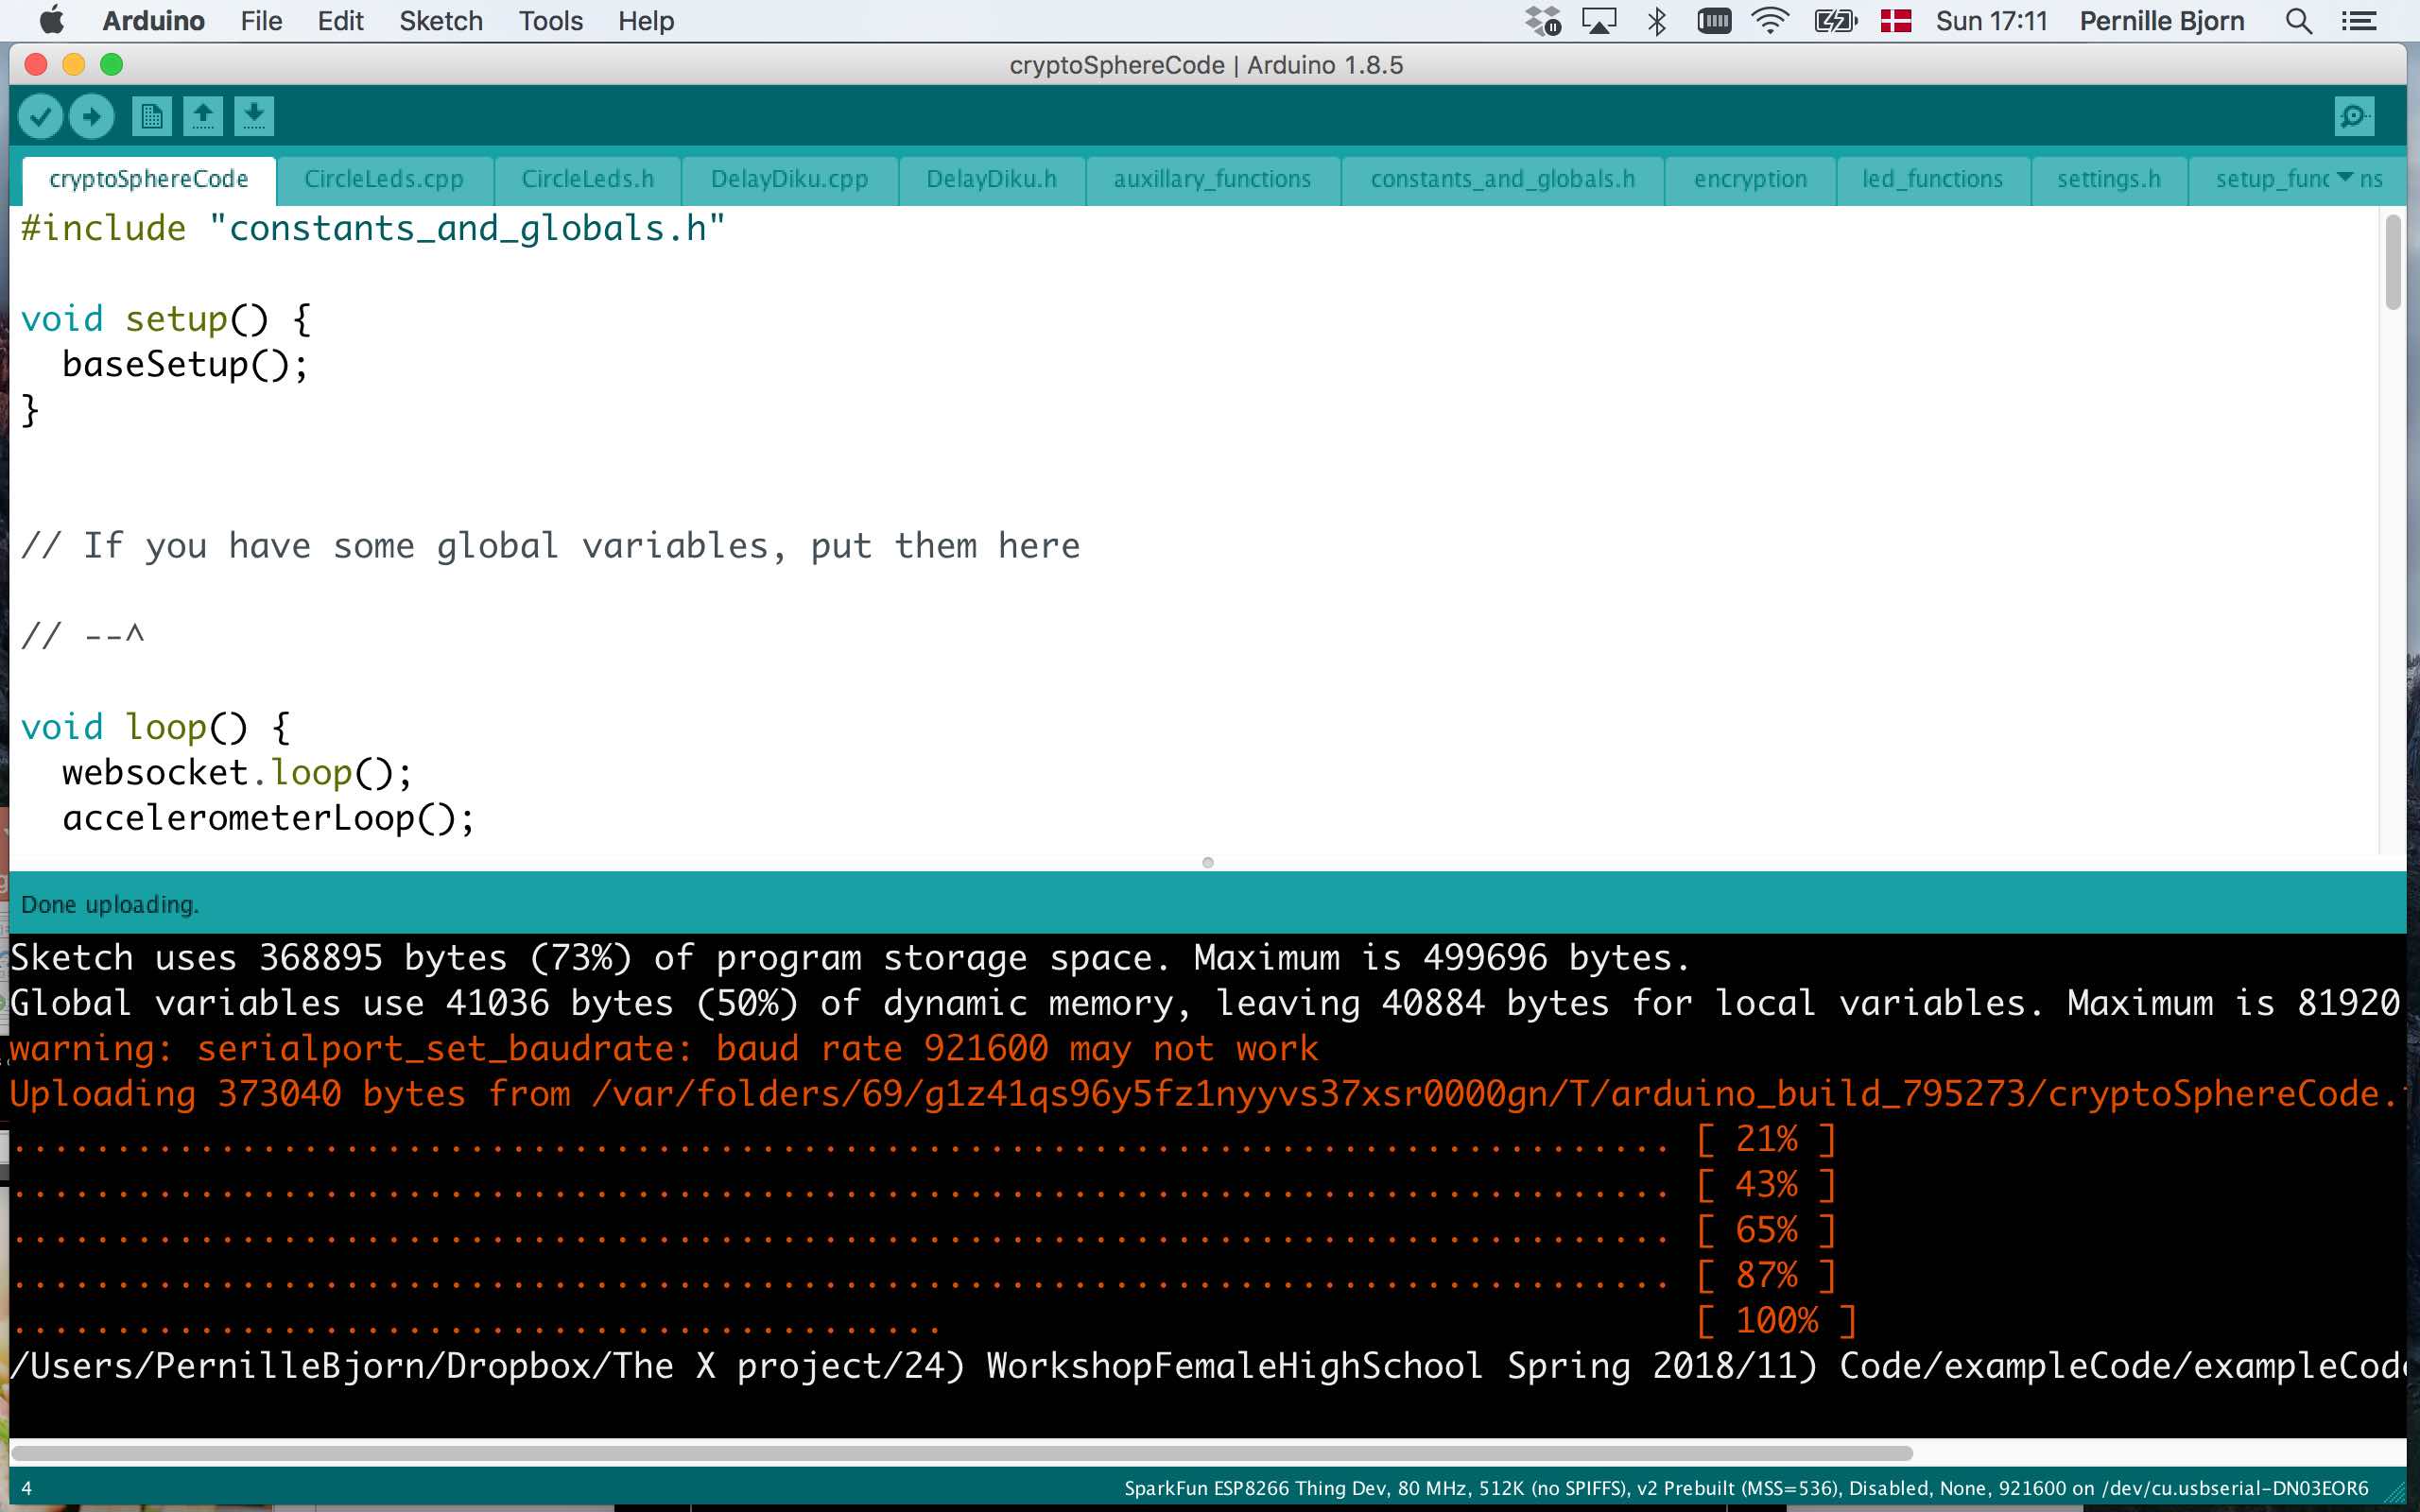Click the websocket.loop(); line
2420x1512 pixels.
pos(237,773)
